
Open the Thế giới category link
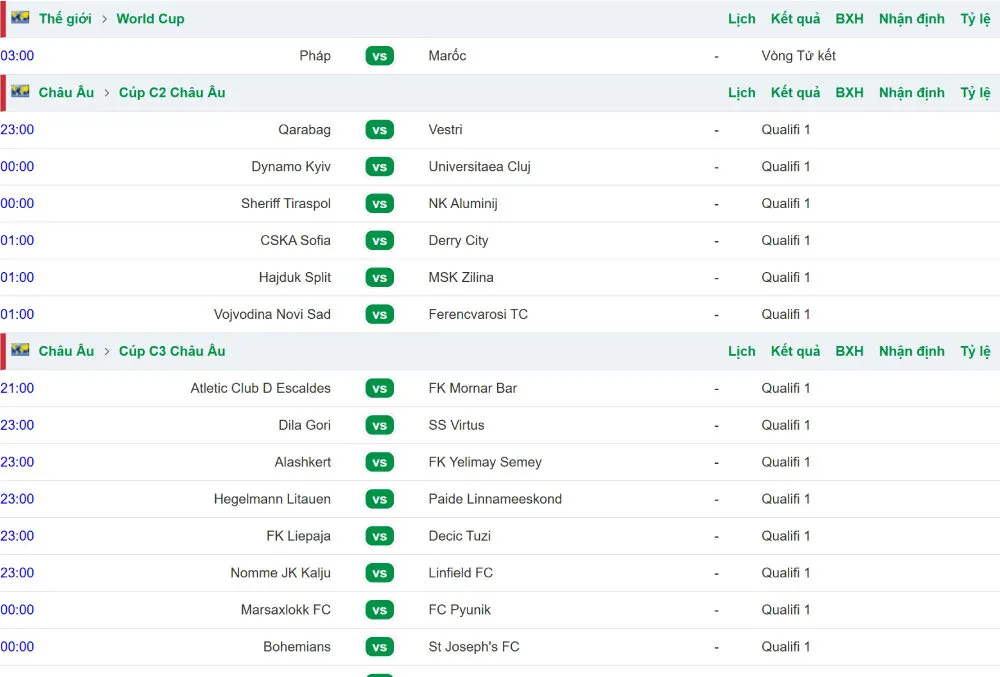tap(65, 18)
